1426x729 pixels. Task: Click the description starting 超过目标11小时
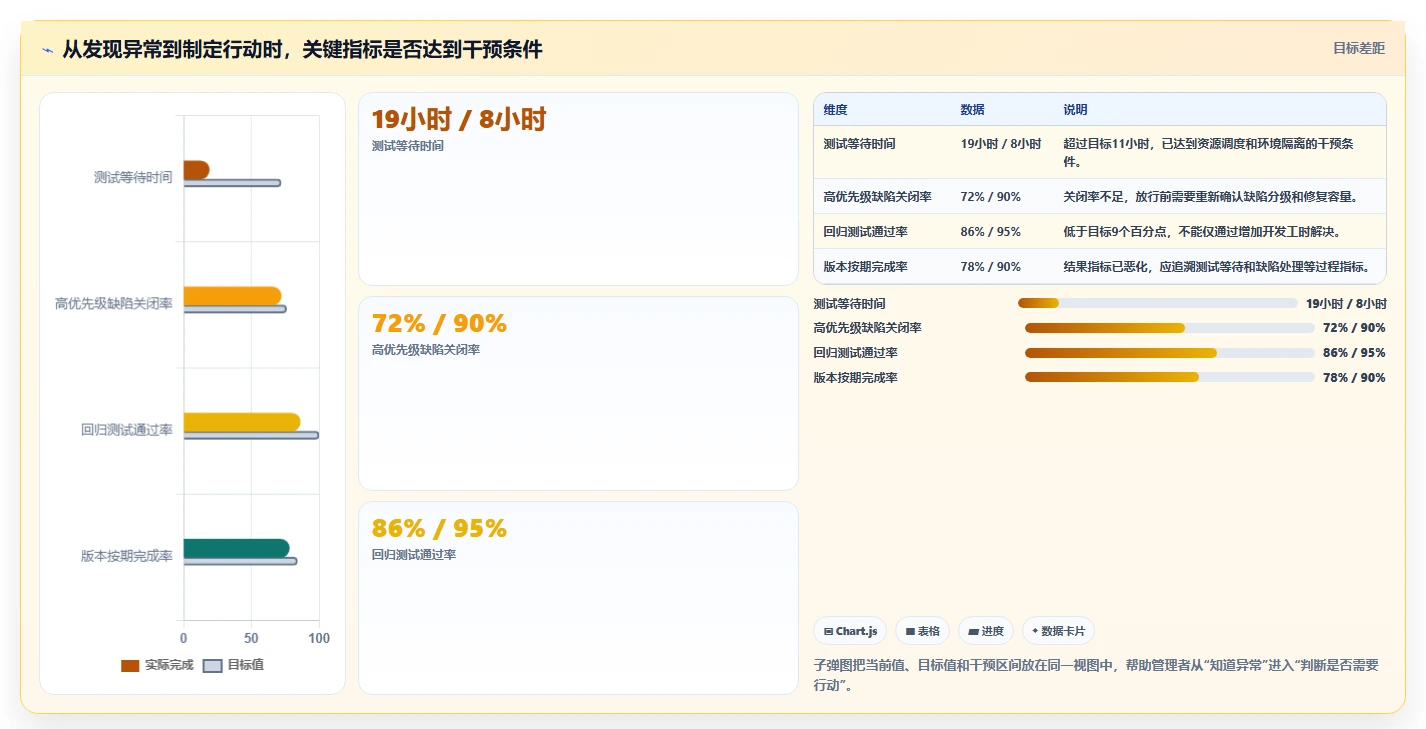(1208, 152)
